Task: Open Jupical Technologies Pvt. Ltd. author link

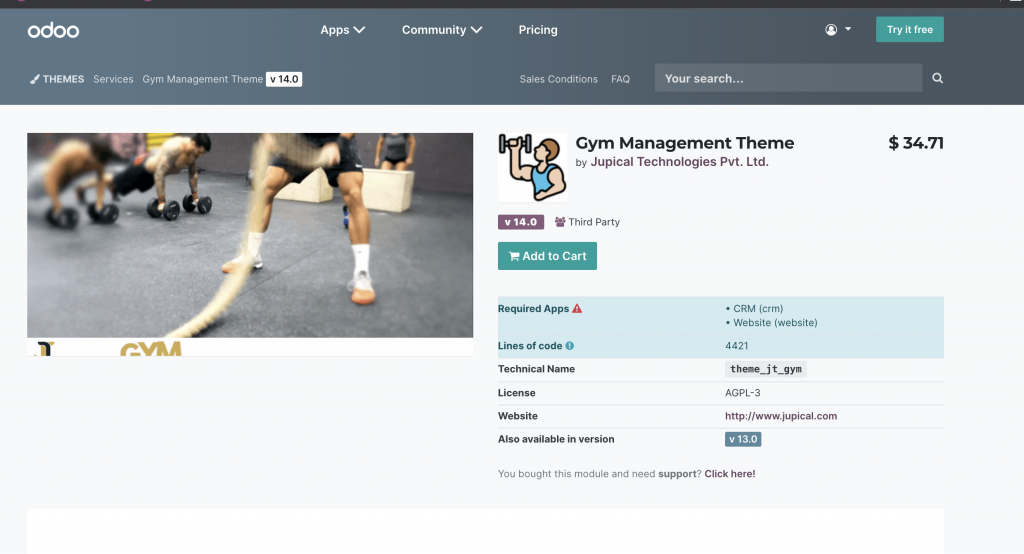Action: click(x=679, y=162)
